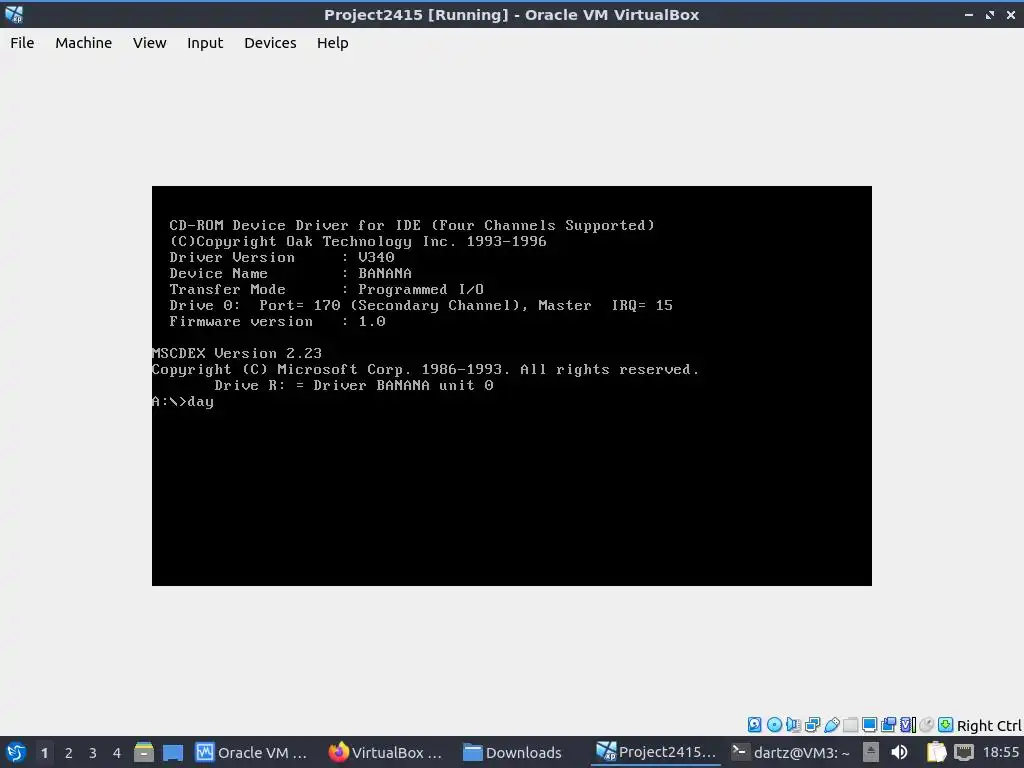Click the Right Ctrl host key label
This screenshot has width=1024, height=768.
point(989,726)
